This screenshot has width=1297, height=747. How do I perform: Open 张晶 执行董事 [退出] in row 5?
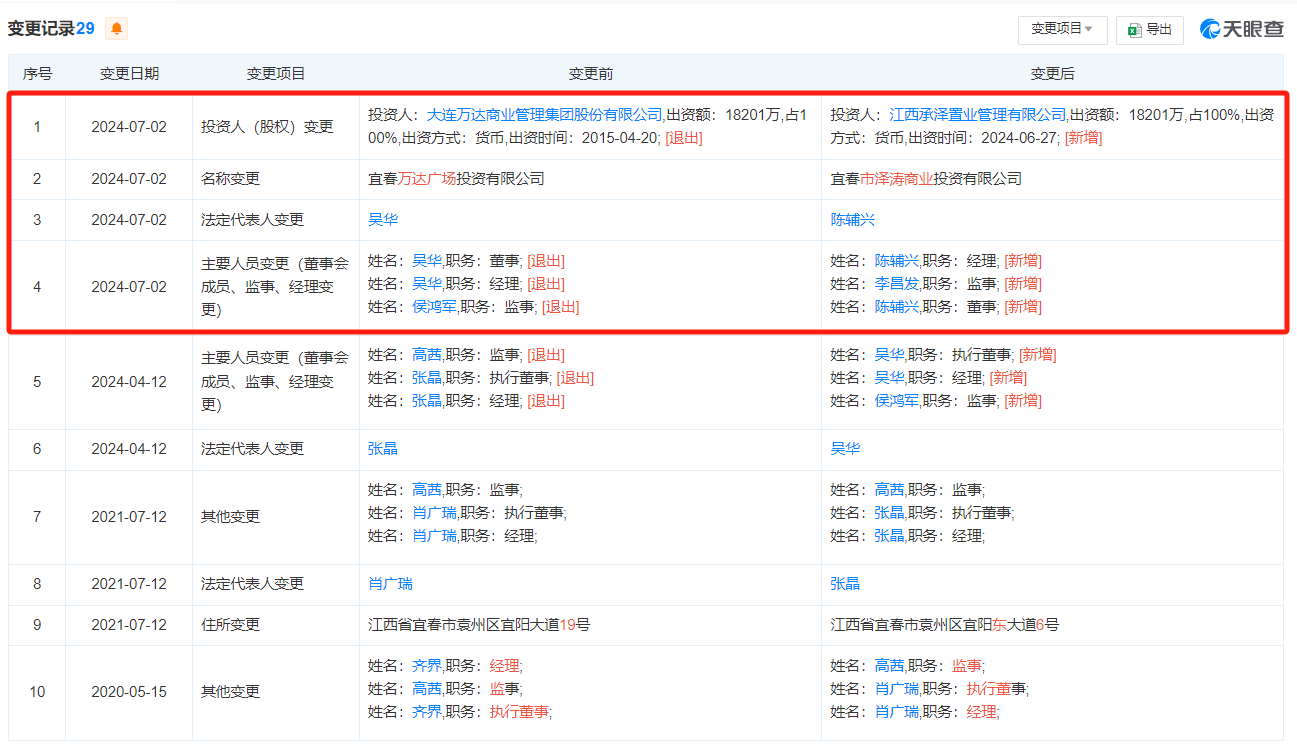click(427, 378)
